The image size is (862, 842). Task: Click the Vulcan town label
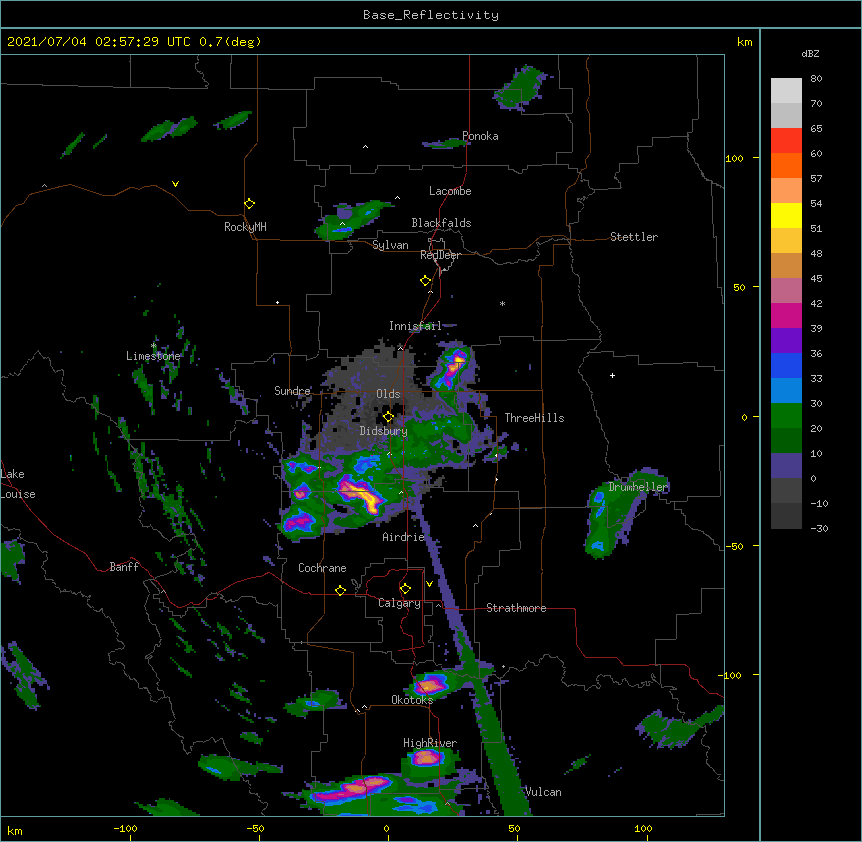(543, 792)
